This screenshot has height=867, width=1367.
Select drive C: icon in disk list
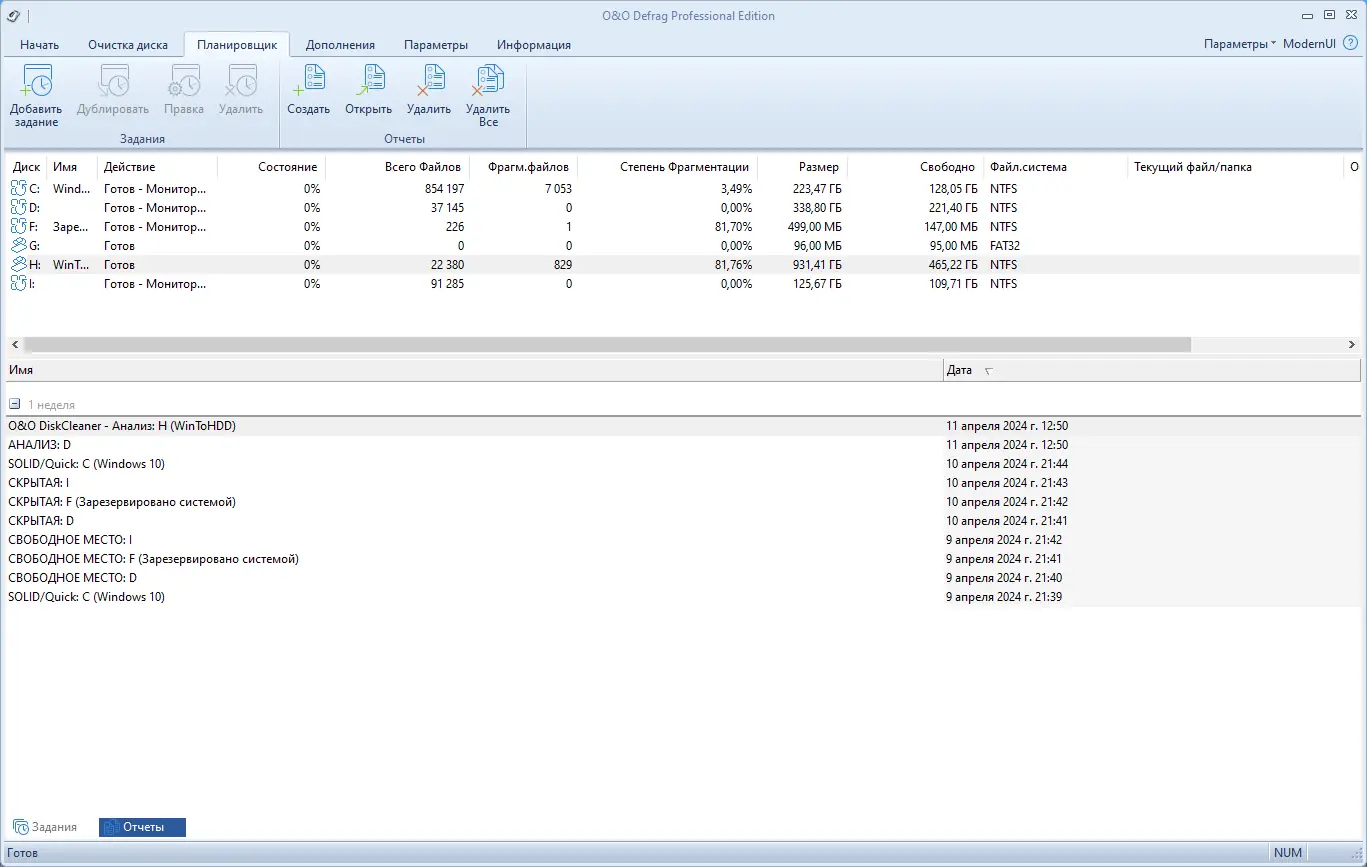click(19, 189)
